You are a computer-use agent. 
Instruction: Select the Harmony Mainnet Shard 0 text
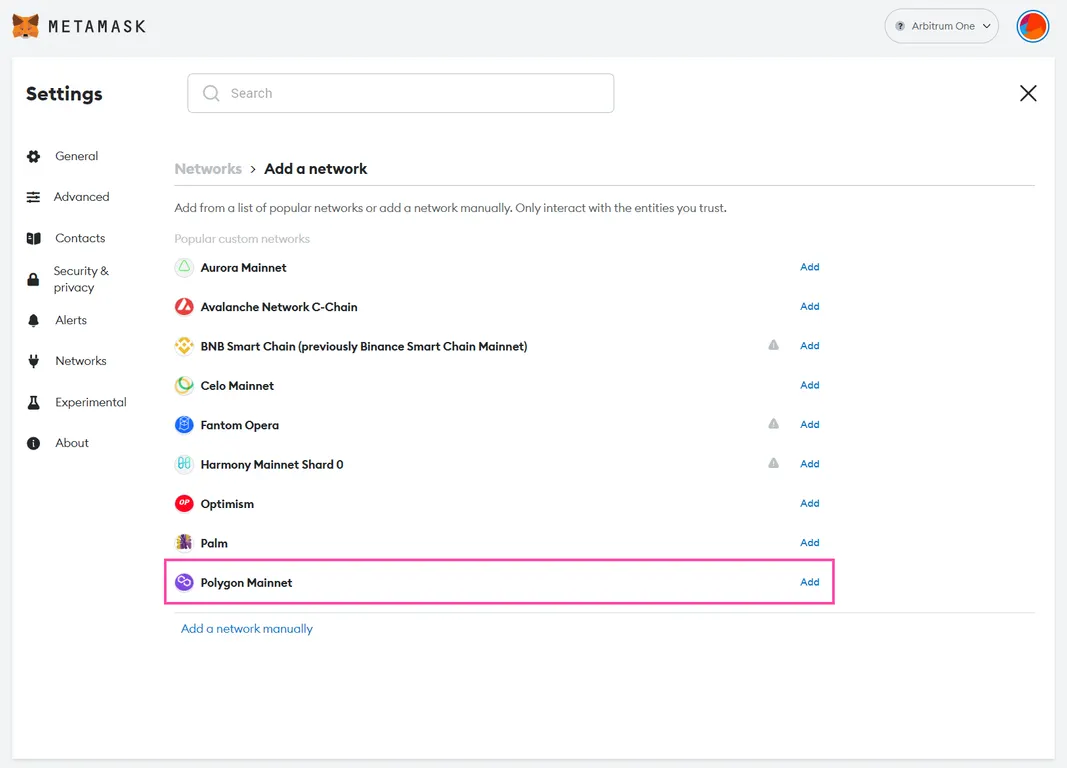coord(272,465)
